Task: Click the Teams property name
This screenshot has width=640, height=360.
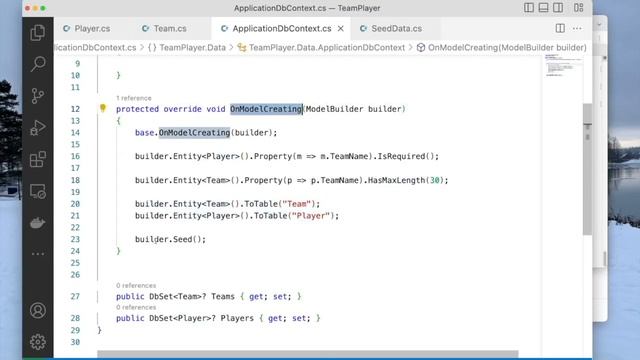Action: (x=223, y=296)
